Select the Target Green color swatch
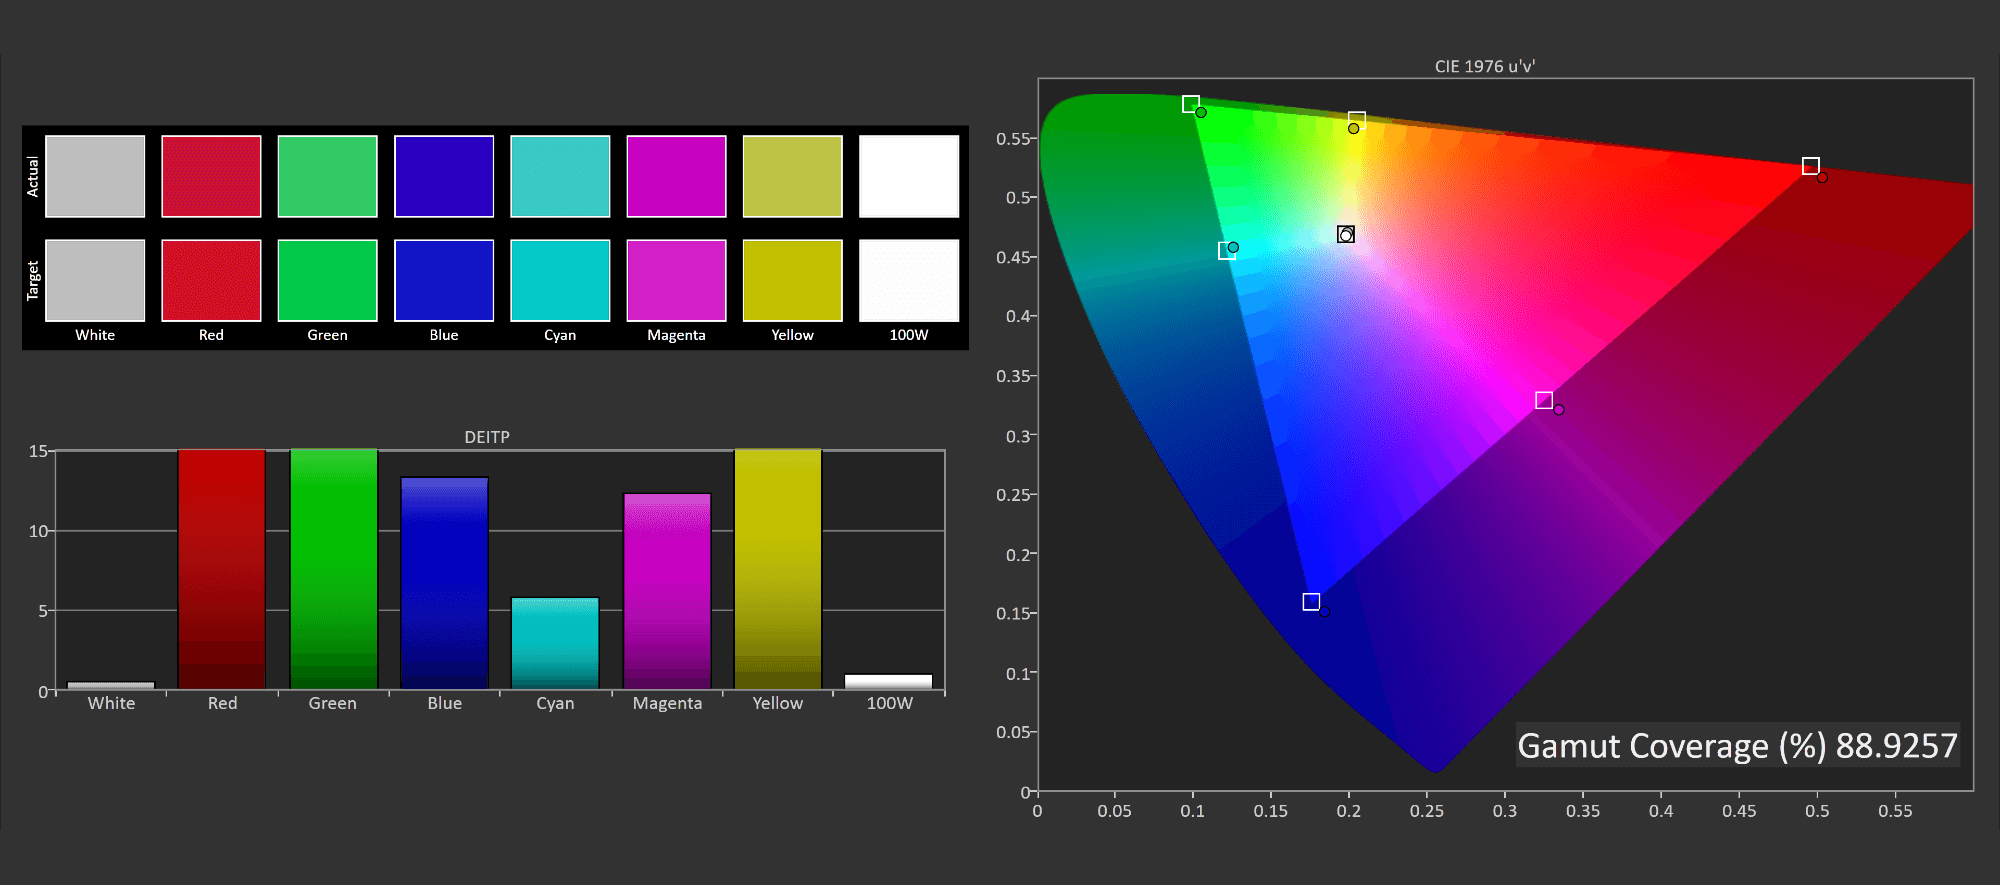 pos(327,280)
